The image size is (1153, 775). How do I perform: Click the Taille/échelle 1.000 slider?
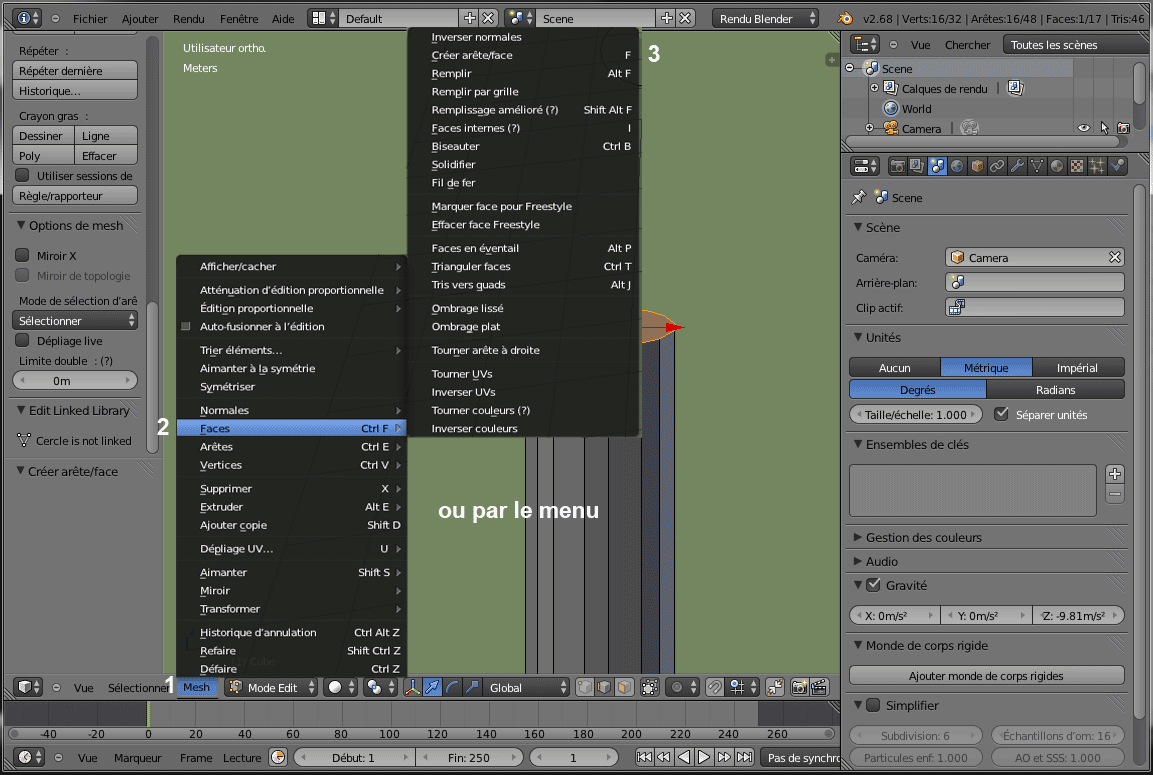(915, 415)
